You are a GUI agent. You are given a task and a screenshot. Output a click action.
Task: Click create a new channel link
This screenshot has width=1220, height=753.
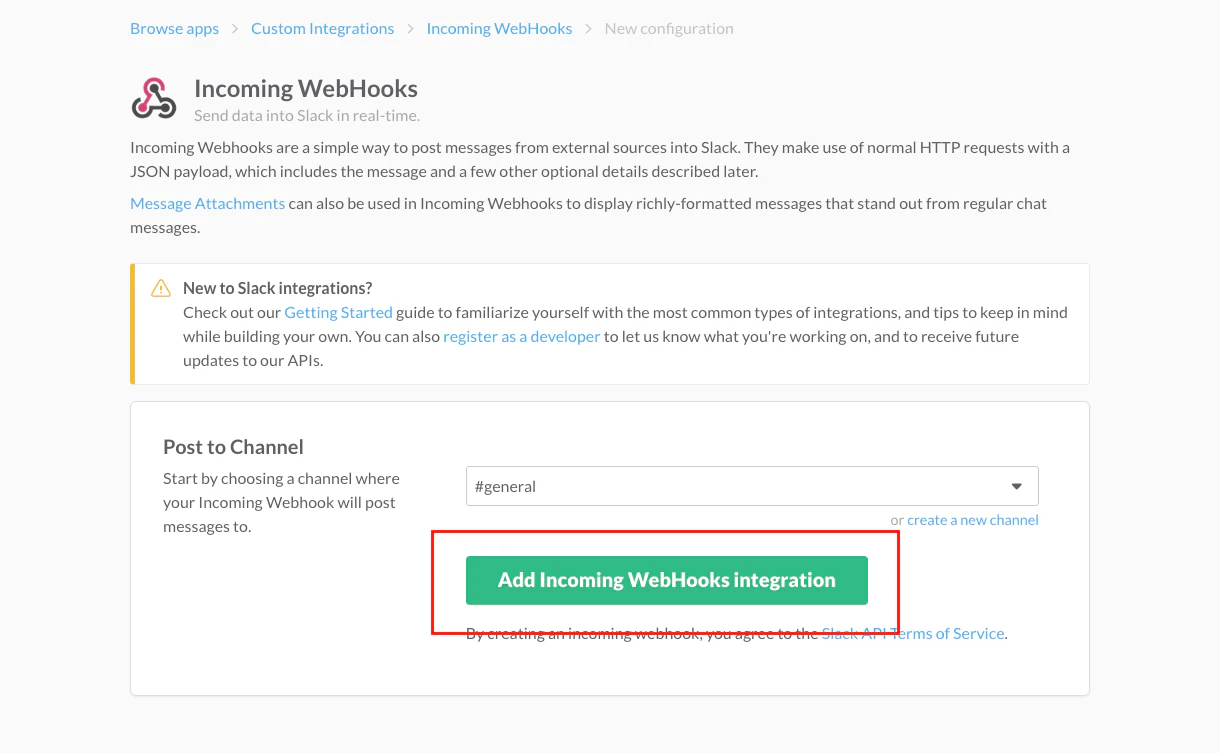coord(973,520)
